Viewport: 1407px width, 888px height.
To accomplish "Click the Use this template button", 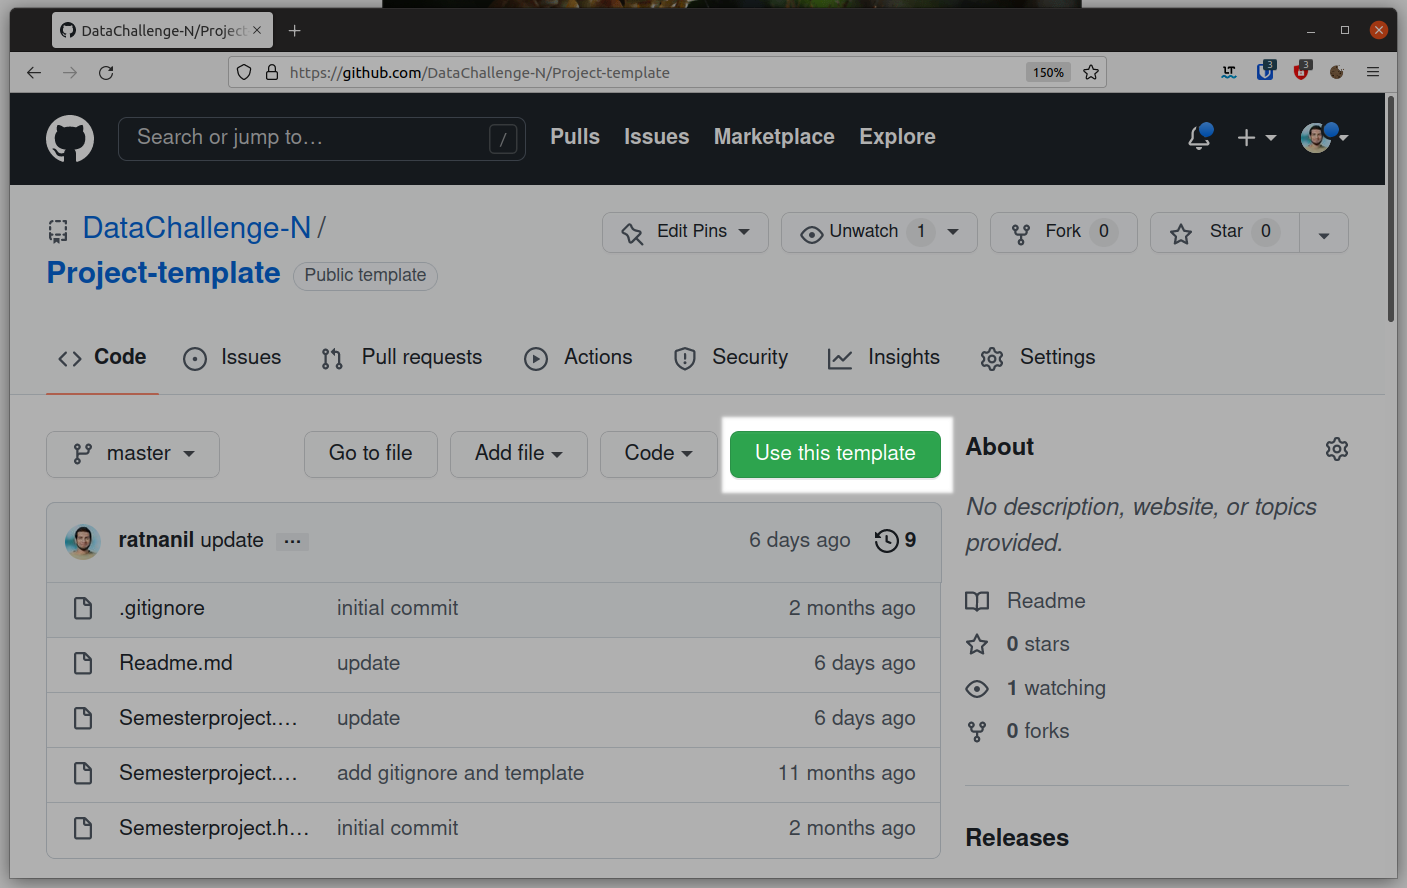I will coord(835,454).
